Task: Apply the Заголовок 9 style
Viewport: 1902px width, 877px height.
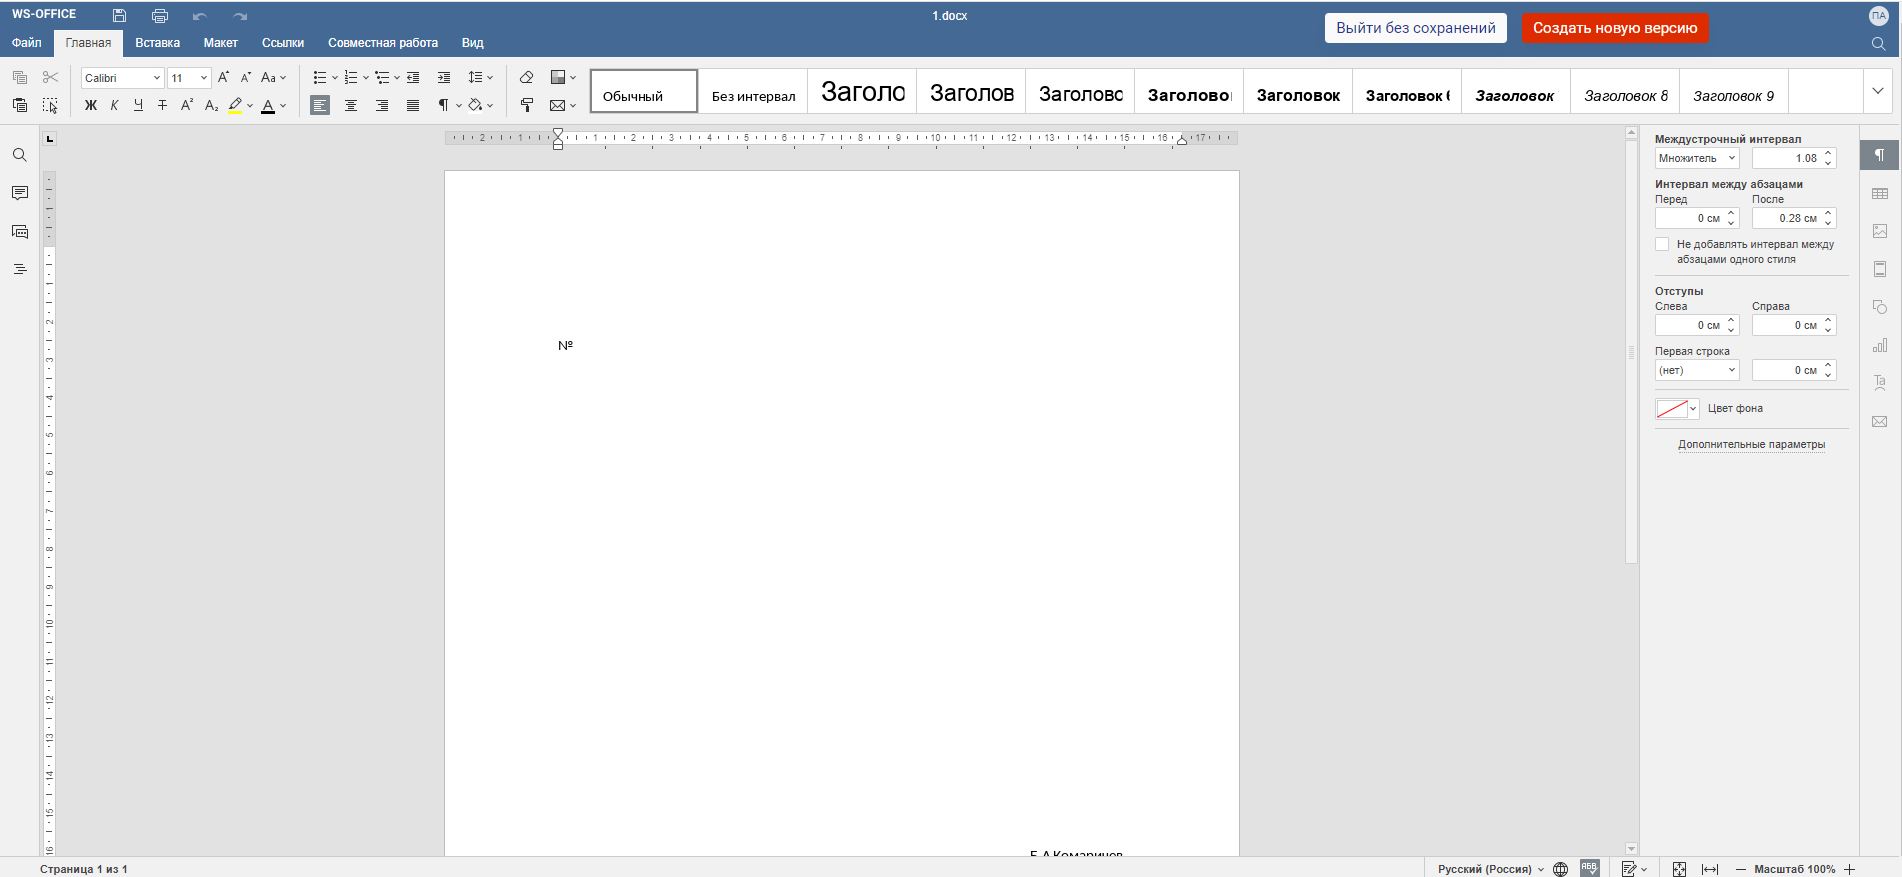Action: 1734,91
